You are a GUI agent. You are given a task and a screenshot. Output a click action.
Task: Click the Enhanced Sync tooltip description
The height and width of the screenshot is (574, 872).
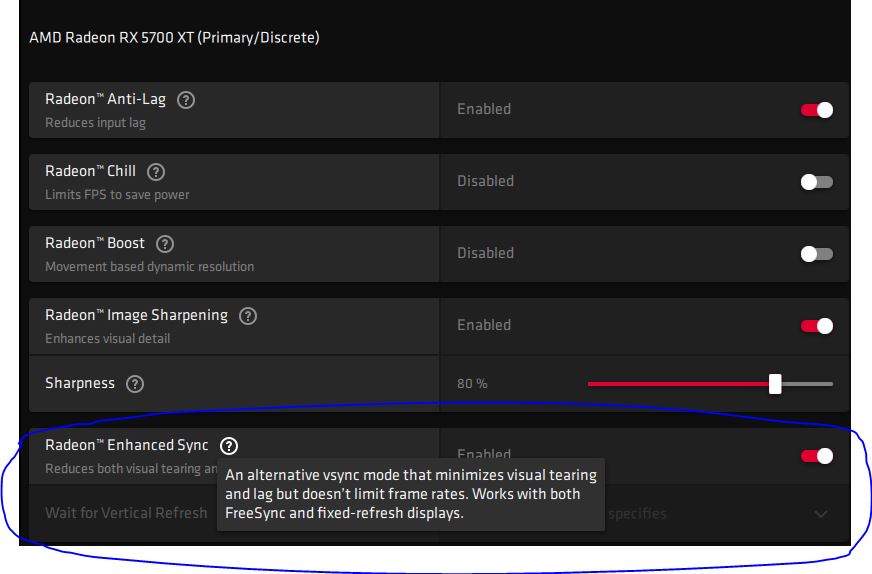tap(410, 494)
